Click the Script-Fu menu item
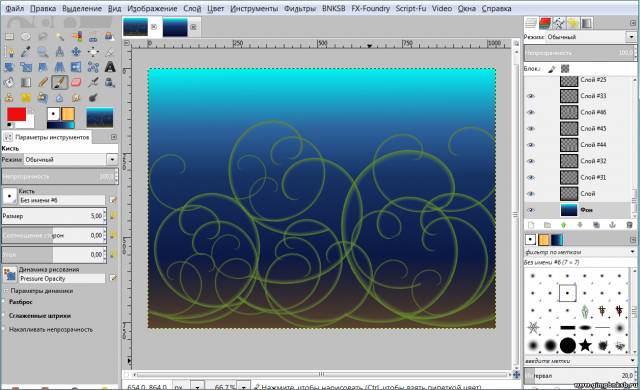Viewport: 640px width, 390px height. click(411, 8)
